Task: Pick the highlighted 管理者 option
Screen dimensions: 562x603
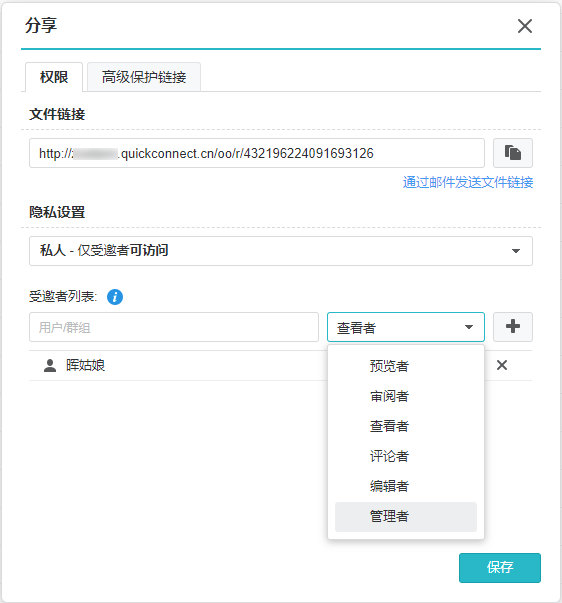Action: pyautogui.click(x=405, y=516)
